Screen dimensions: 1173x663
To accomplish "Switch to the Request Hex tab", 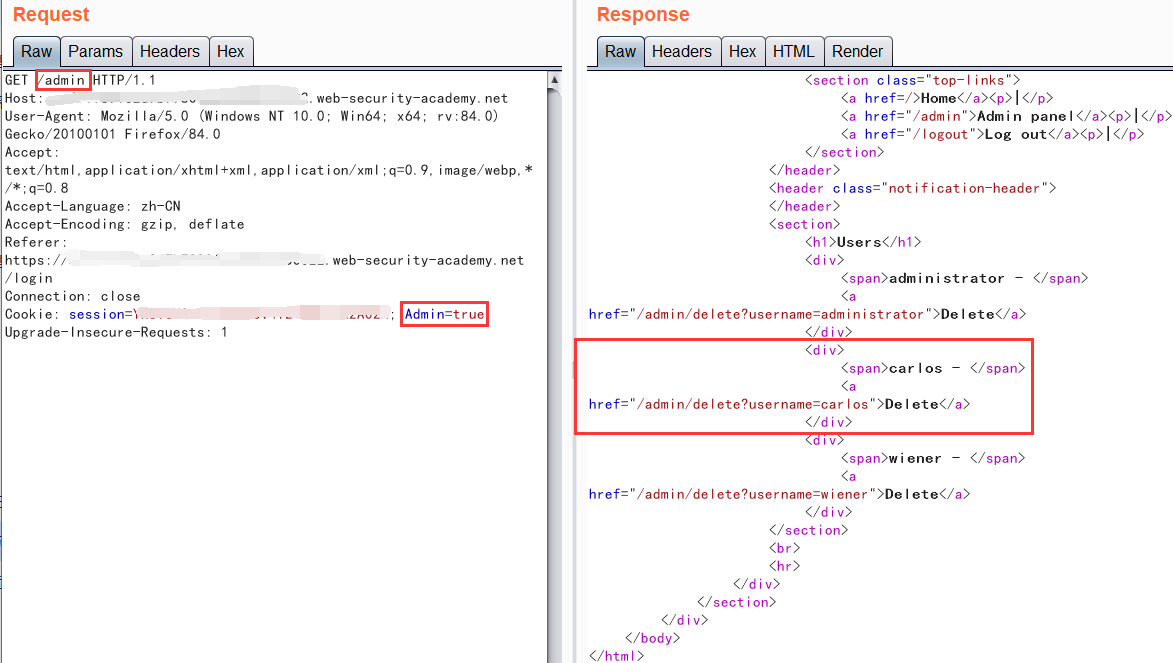I will 230,52.
